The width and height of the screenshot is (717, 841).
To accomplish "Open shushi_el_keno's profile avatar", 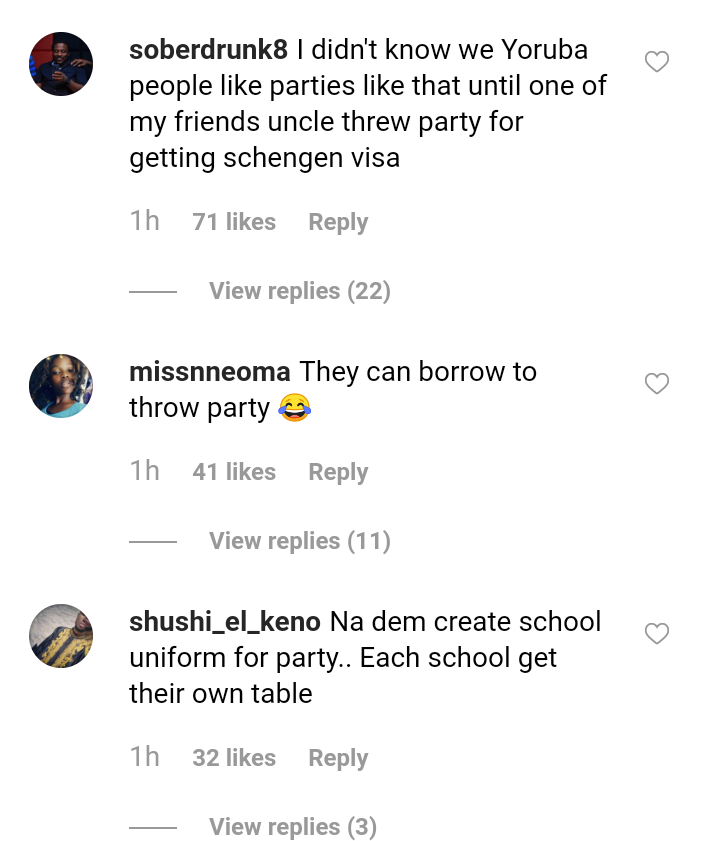I will [x=61, y=636].
